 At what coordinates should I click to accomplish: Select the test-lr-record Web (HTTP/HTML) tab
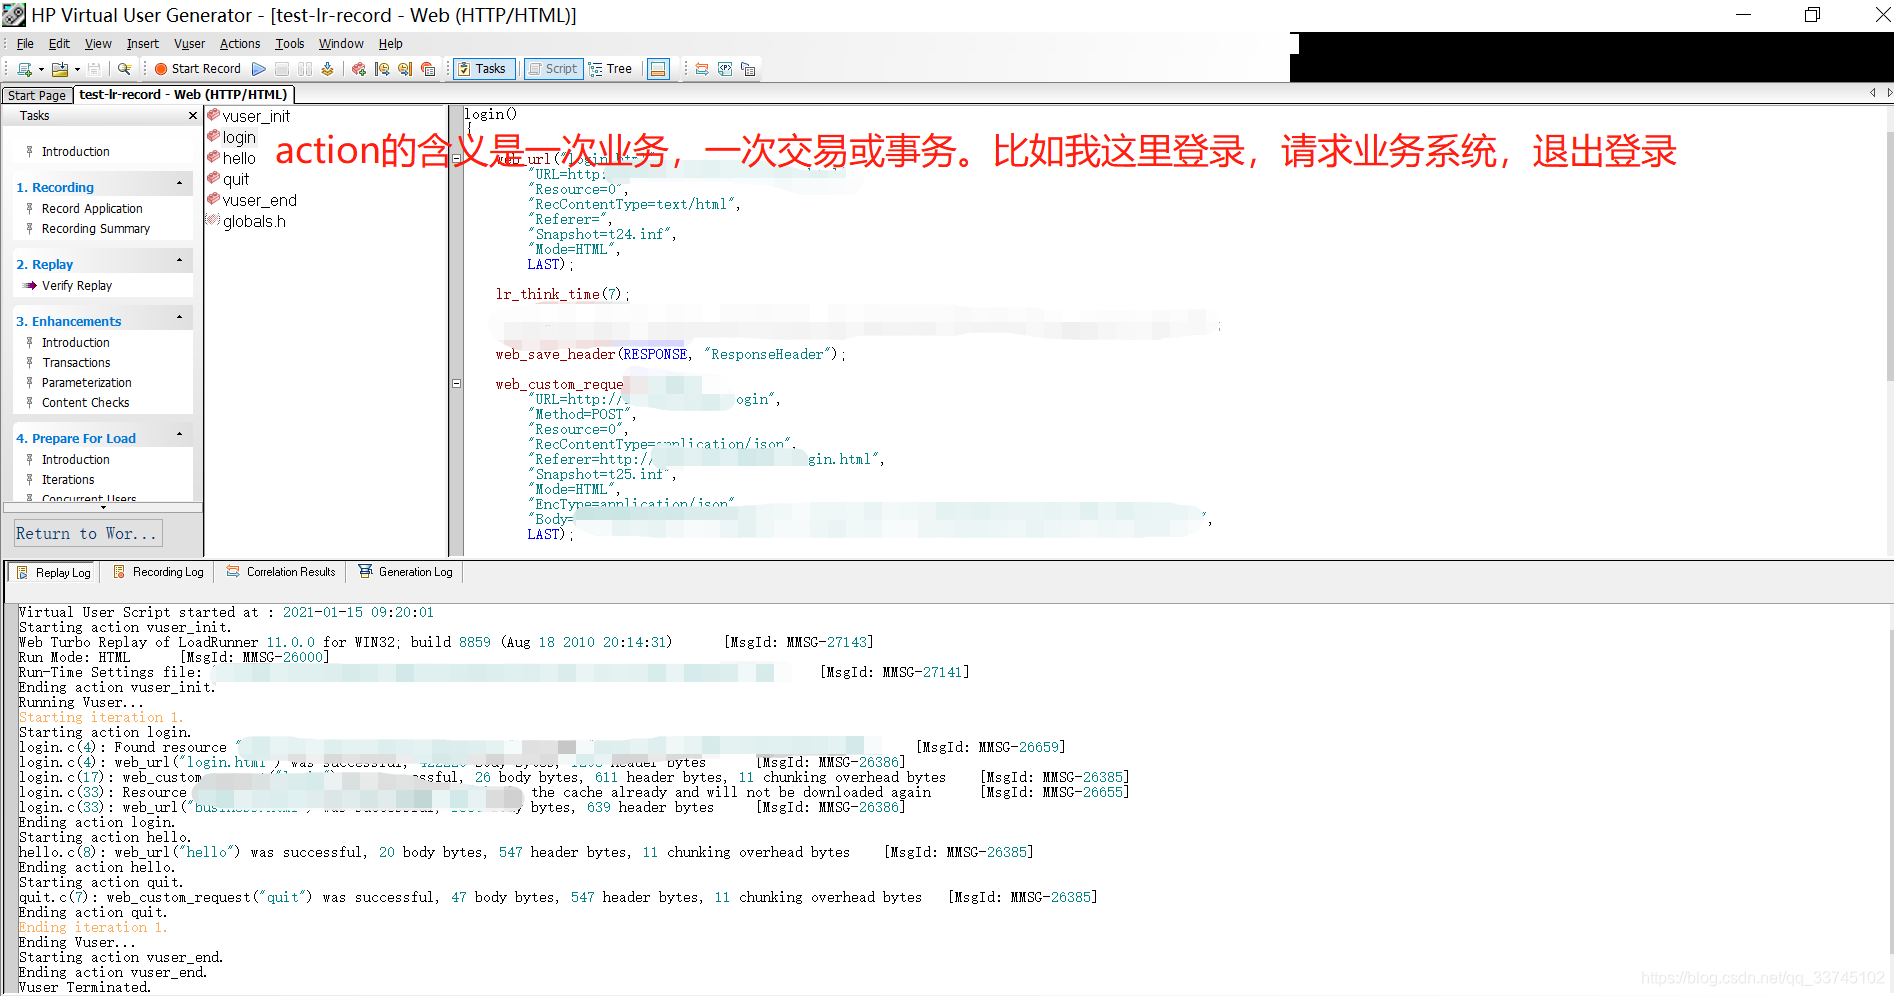coord(183,94)
